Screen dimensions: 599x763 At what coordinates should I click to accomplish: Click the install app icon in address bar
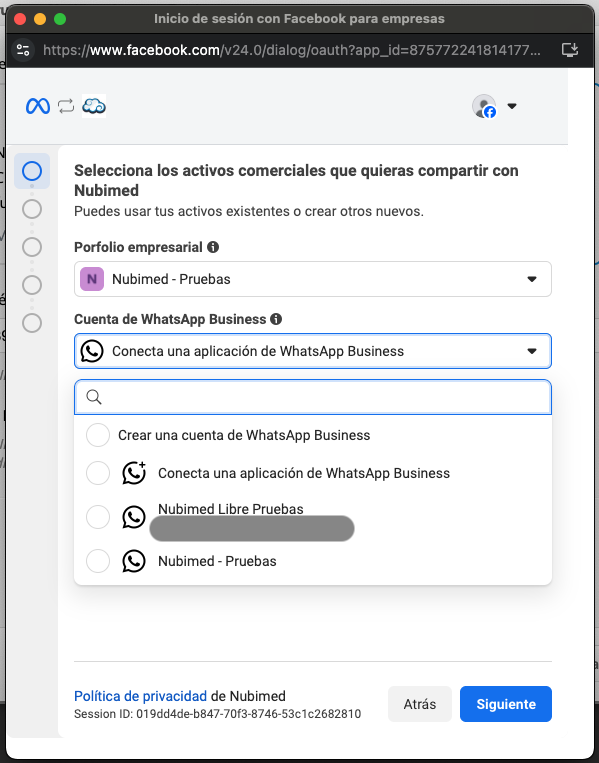tap(569, 50)
